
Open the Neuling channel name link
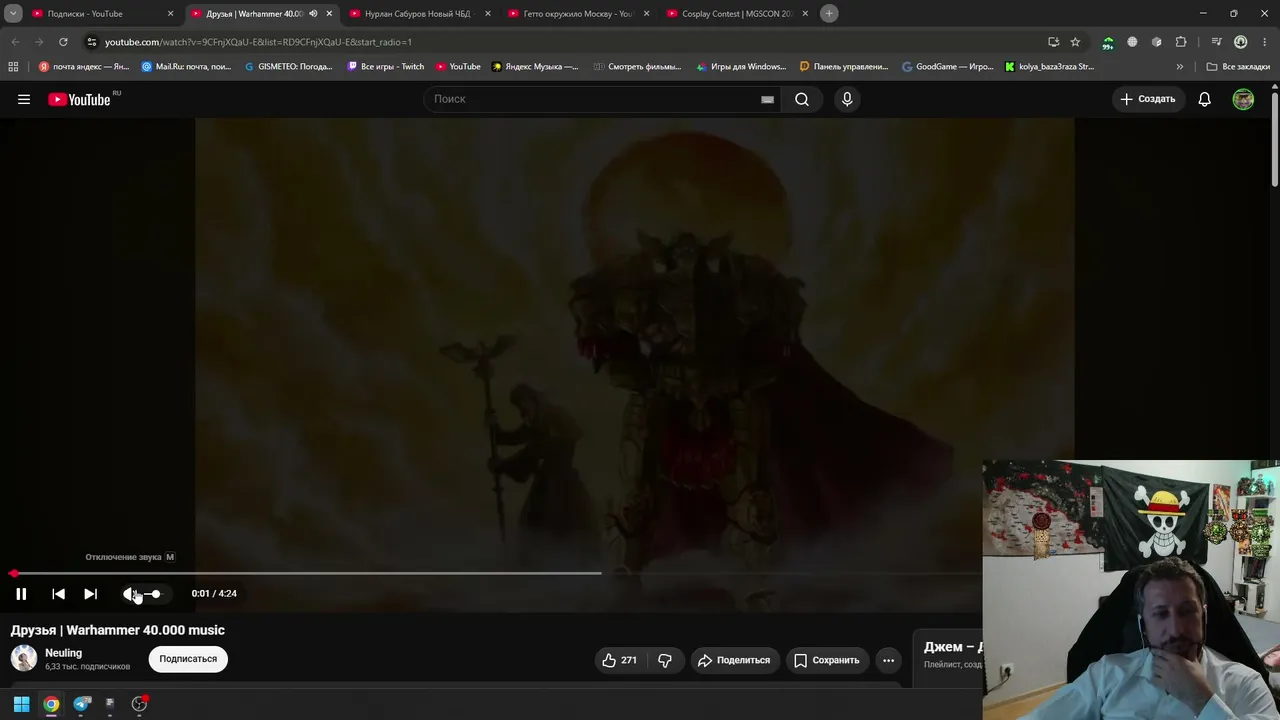pyautogui.click(x=63, y=653)
